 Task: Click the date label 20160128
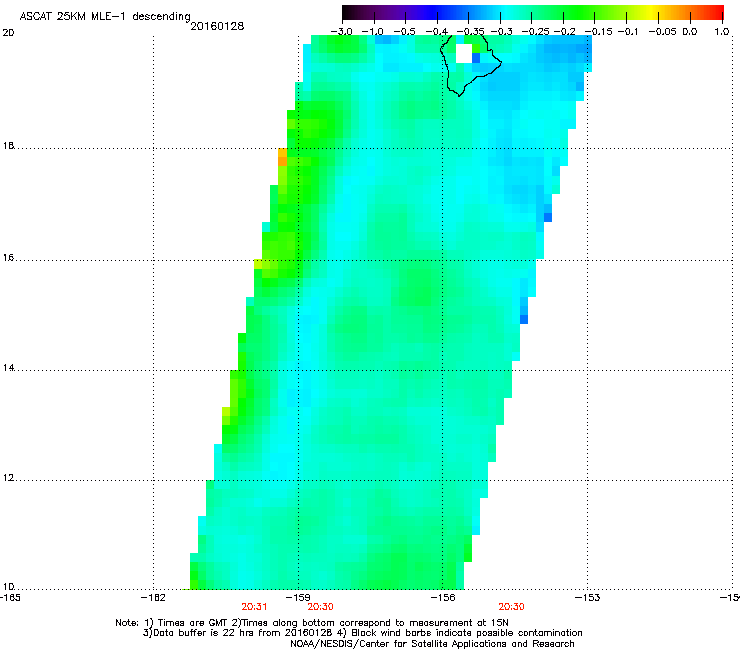point(217,26)
